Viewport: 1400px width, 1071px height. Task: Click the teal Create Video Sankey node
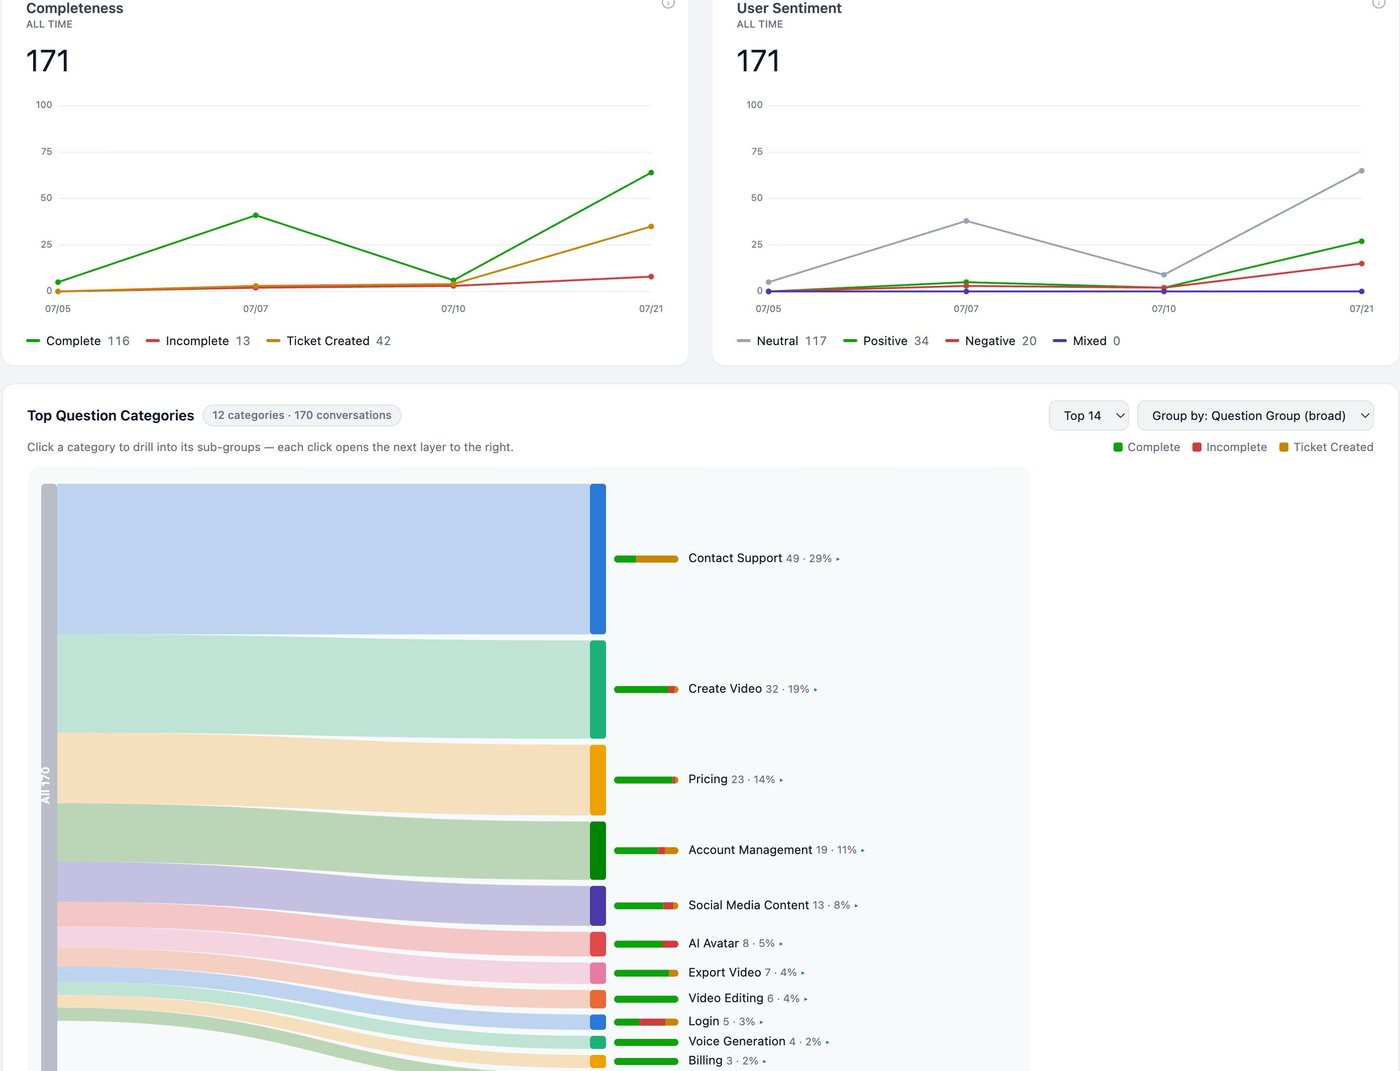click(598, 690)
